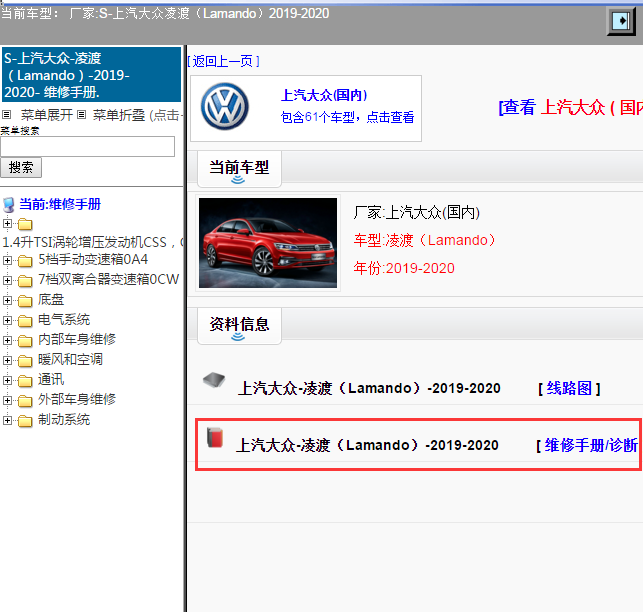Click 菜单展开 label
This screenshot has height=612, width=643.
[47, 115]
